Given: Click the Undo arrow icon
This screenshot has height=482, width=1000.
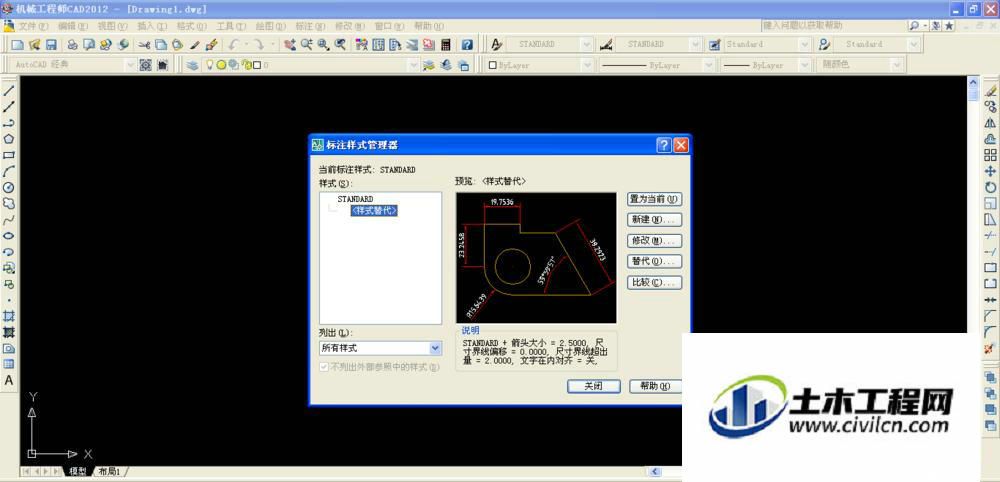Looking at the screenshot, I should [233, 45].
